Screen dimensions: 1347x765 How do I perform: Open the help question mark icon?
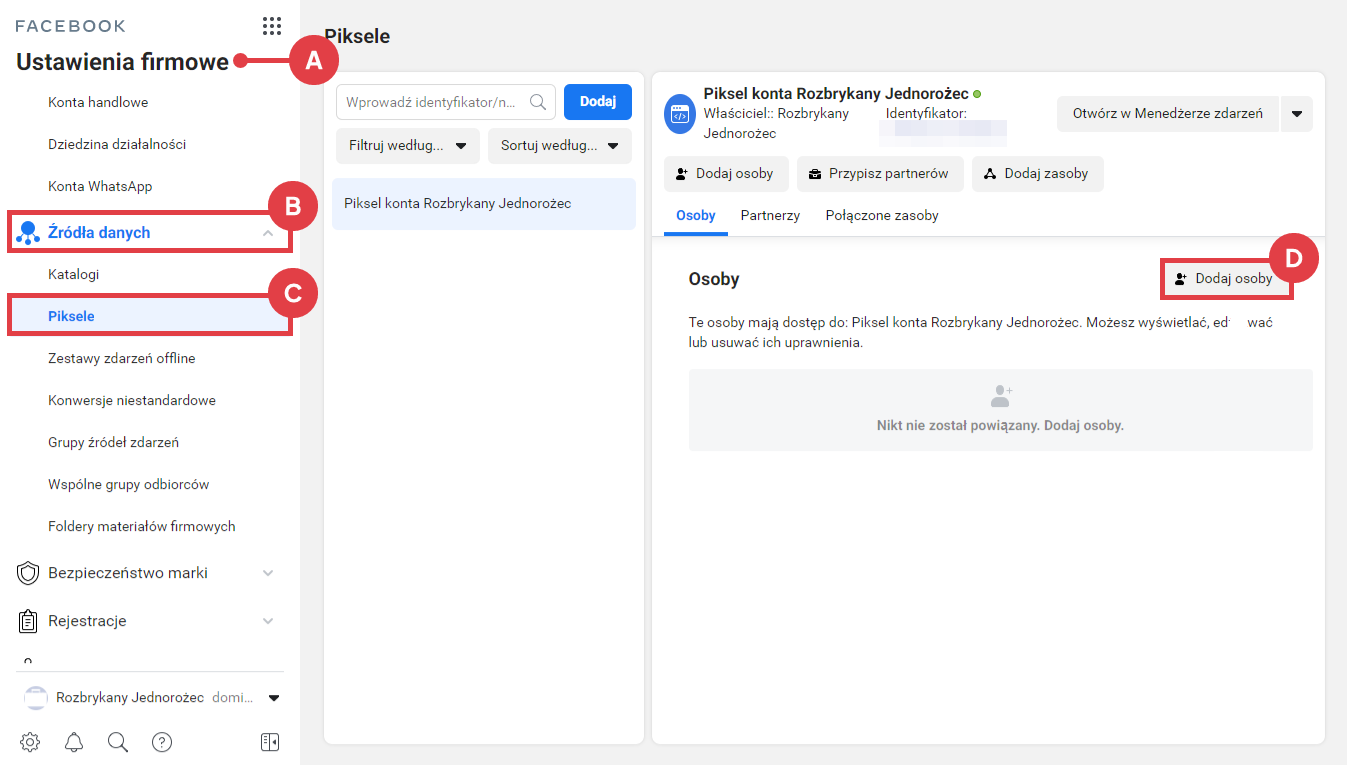tap(162, 741)
